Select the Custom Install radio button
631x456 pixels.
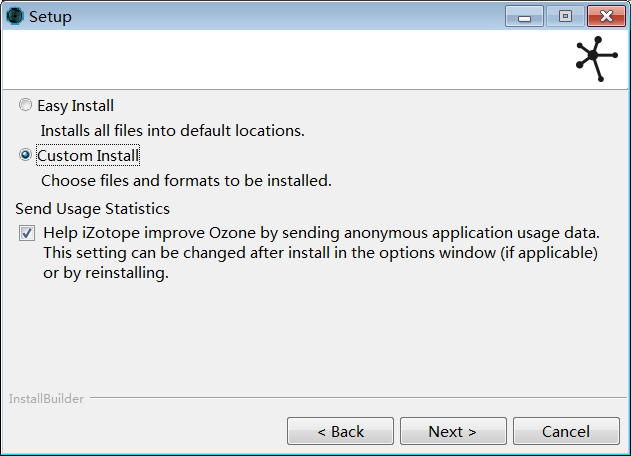(25, 155)
